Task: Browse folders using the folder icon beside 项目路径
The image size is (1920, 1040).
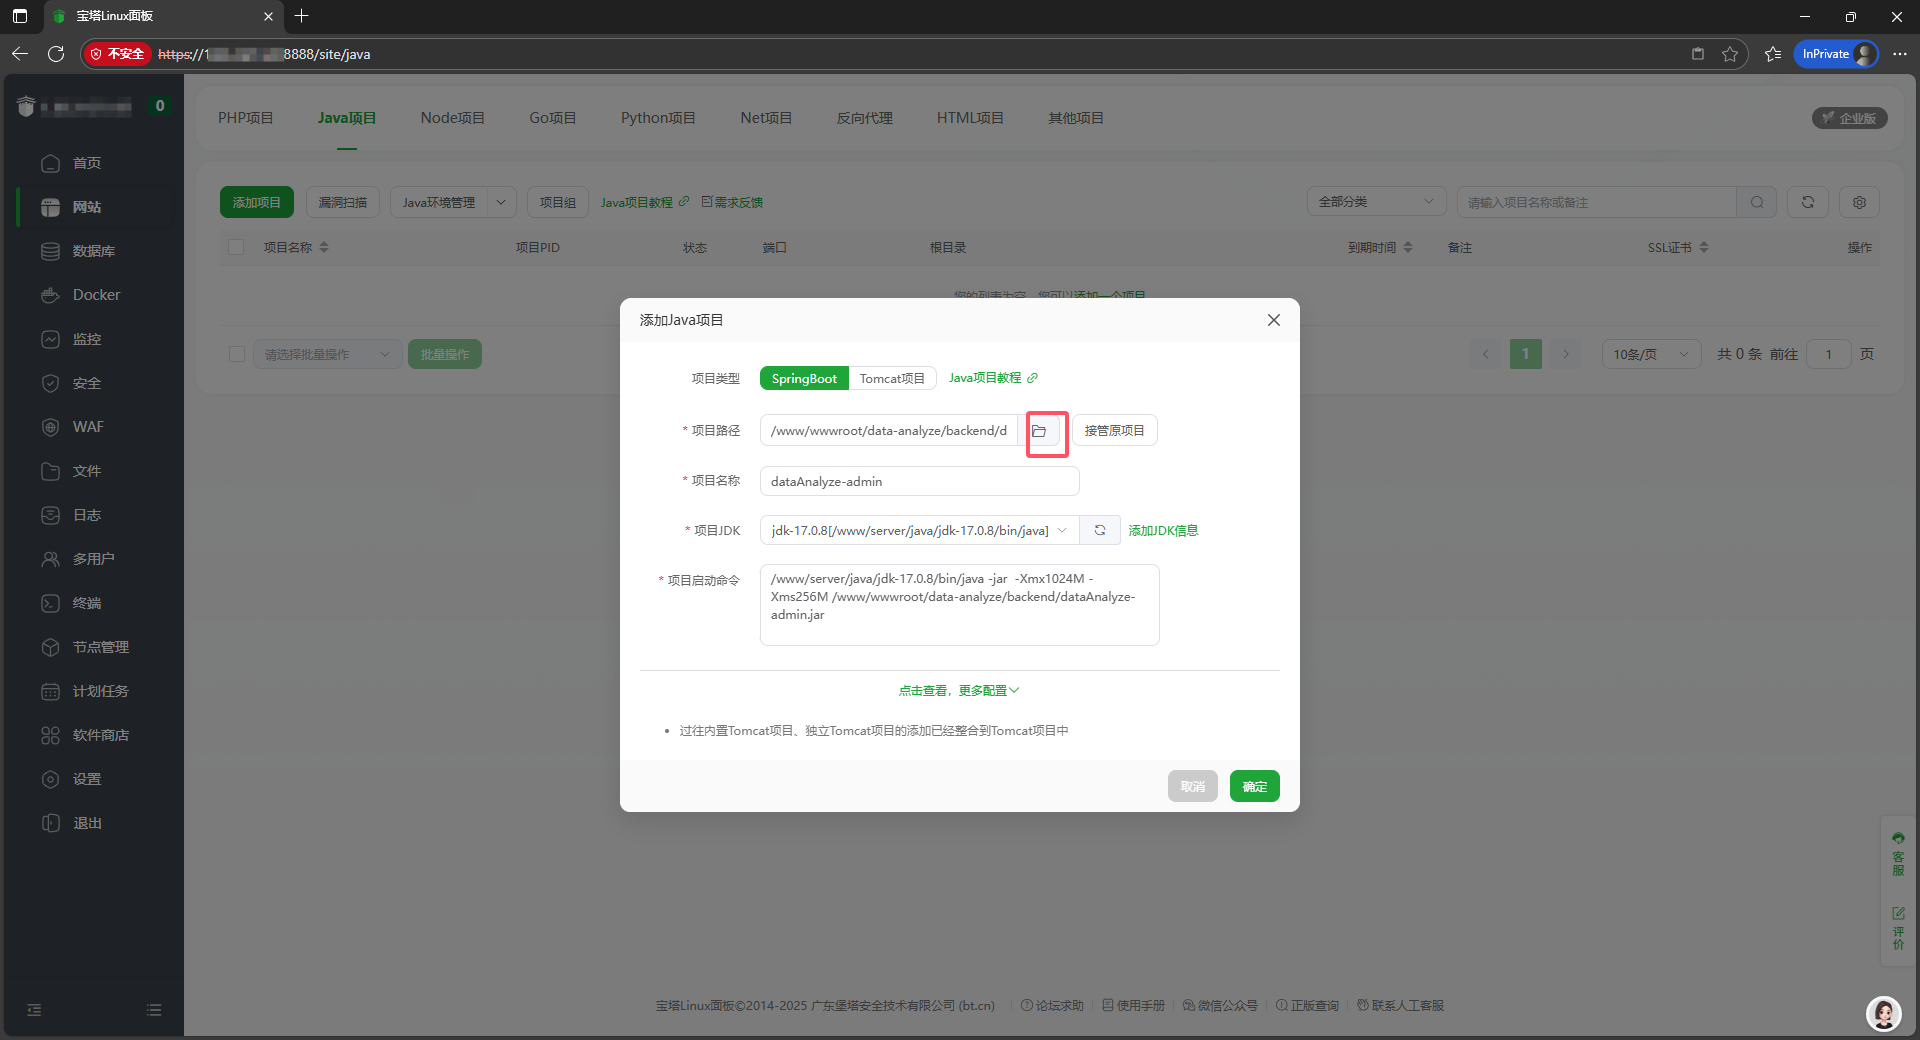Action: click(1044, 431)
